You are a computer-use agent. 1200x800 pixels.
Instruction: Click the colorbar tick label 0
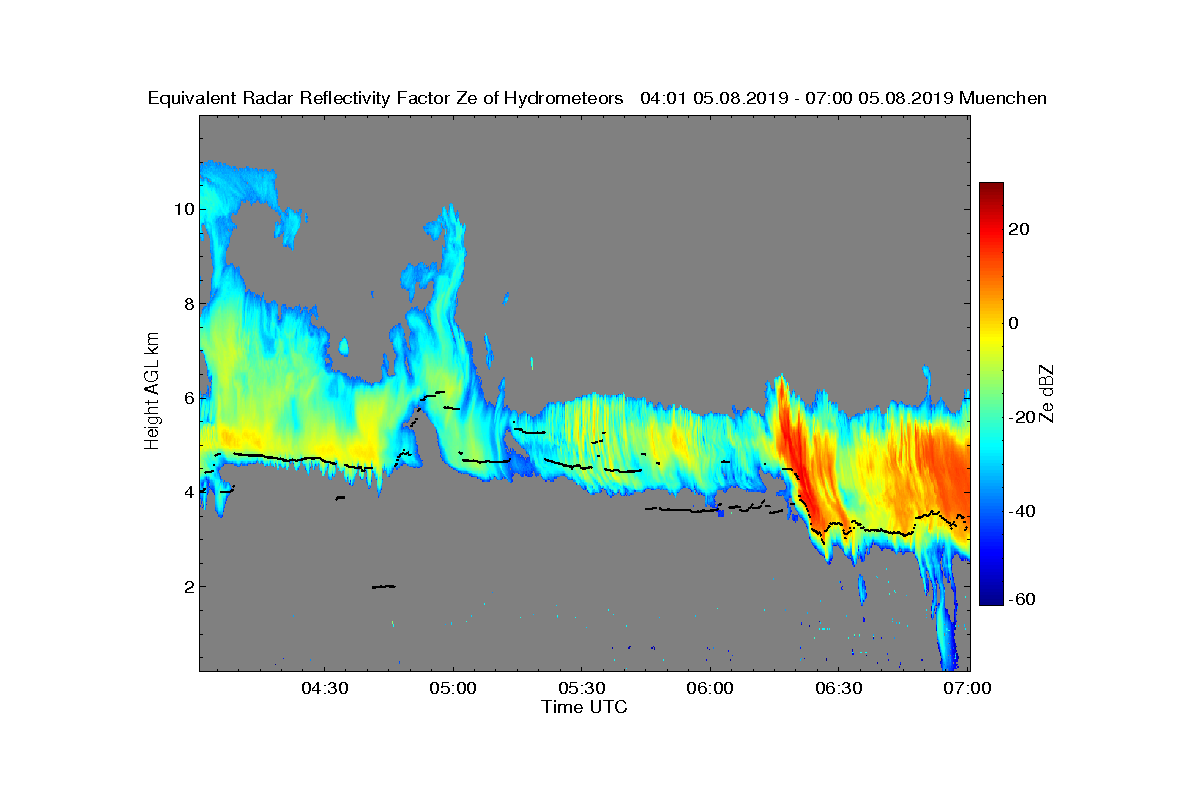1014,323
